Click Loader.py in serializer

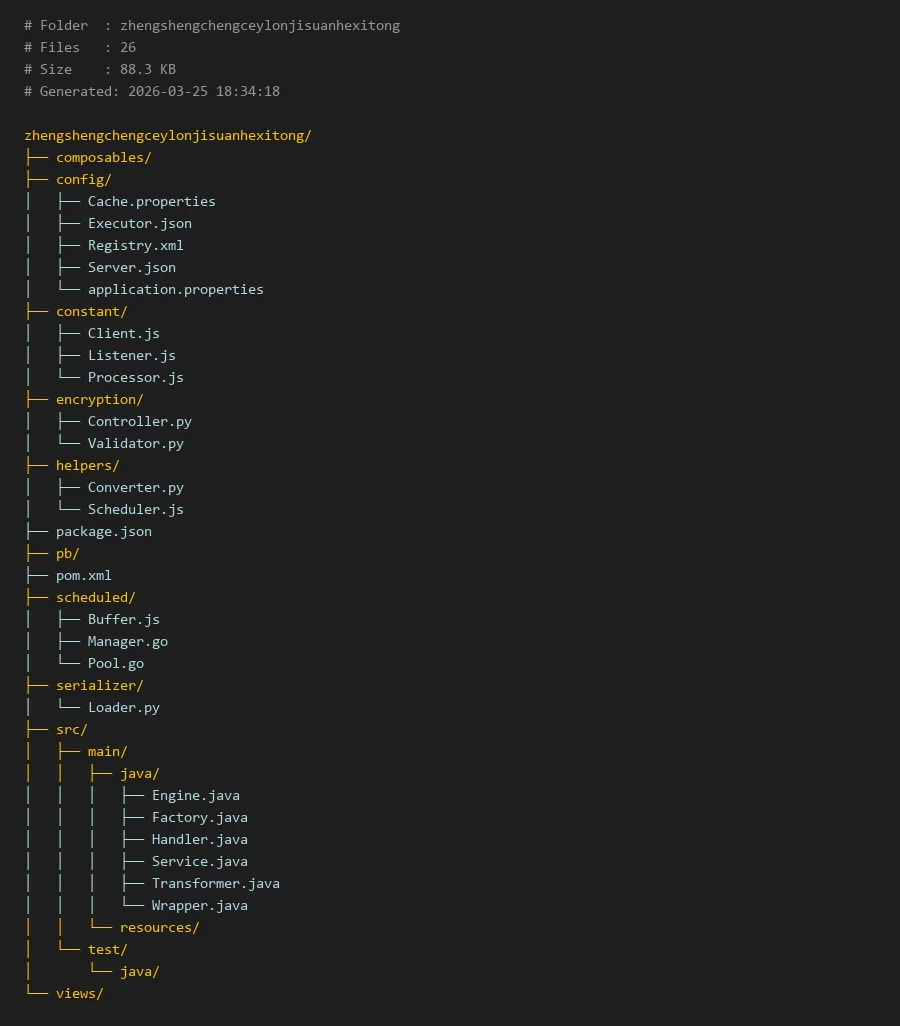tap(123, 707)
